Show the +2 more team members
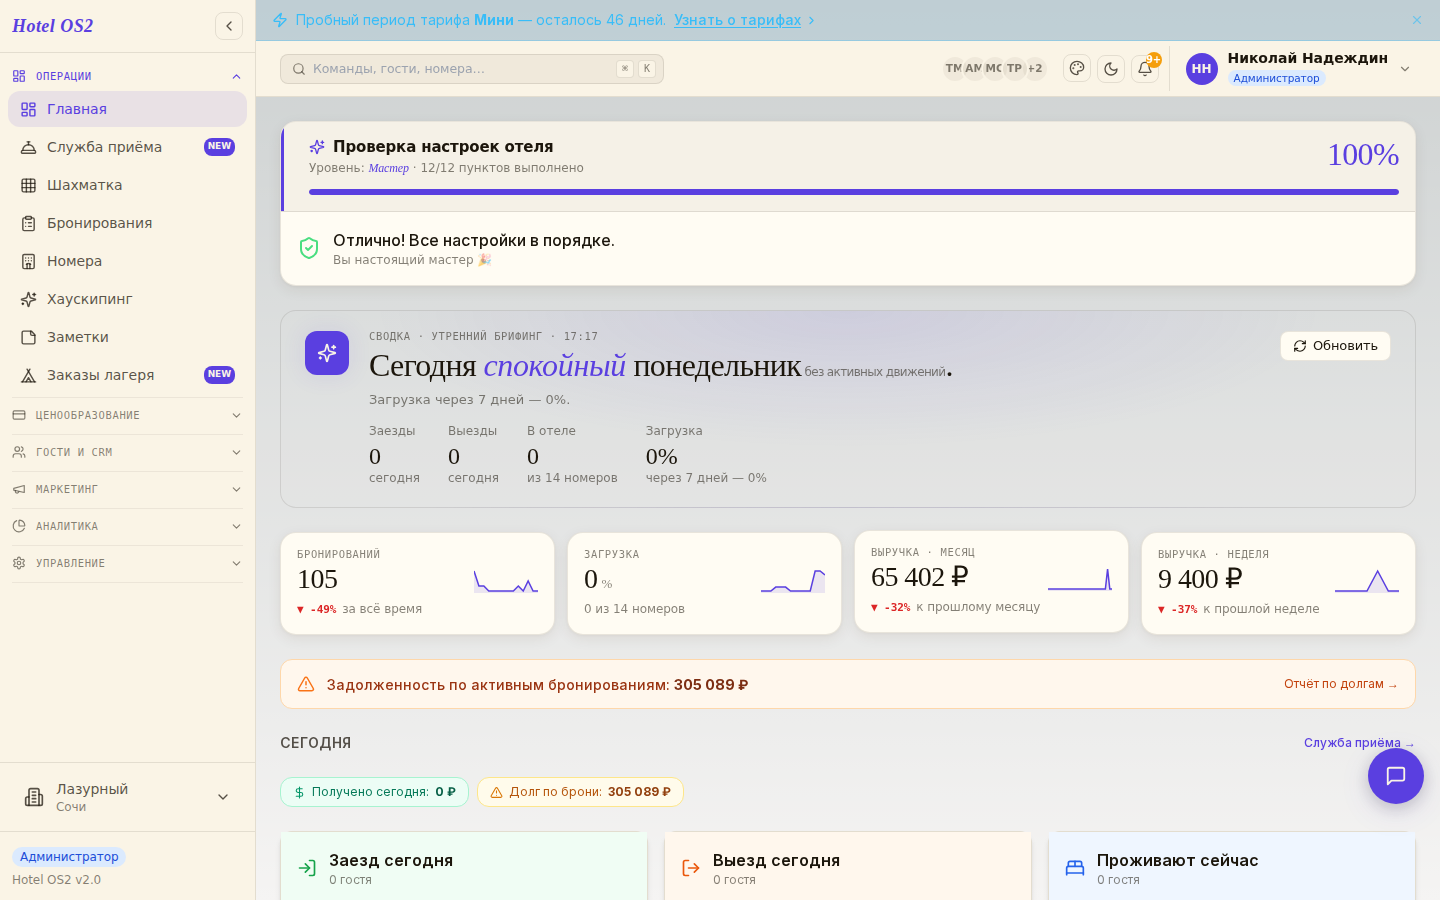 (x=1035, y=69)
